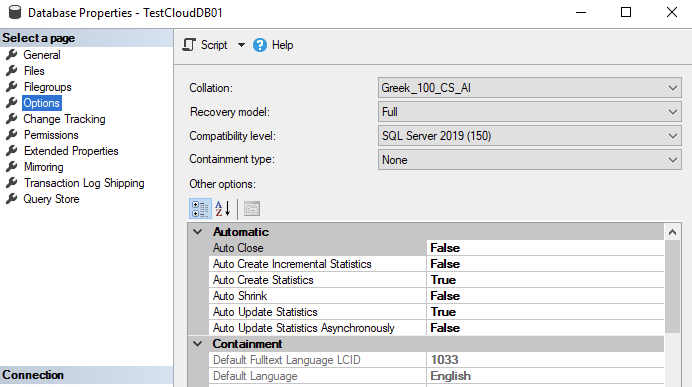Open the Permissions page
This screenshot has width=692, height=387.
[51, 135]
